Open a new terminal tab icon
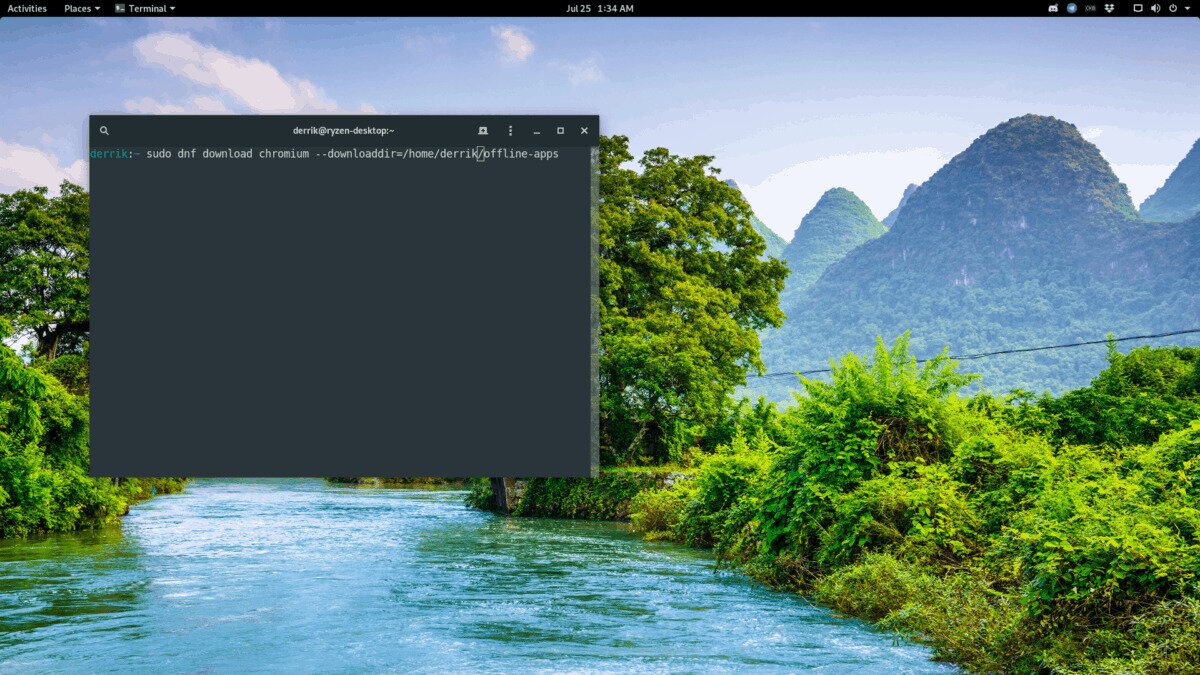Screen dimensions: 1200x675 pyautogui.click(x=483, y=130)
